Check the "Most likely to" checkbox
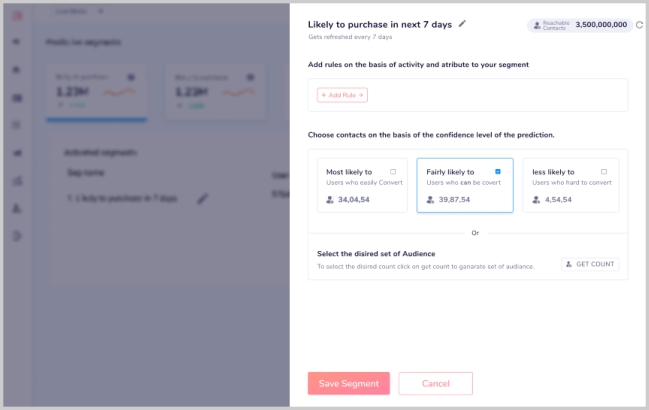The height and width of the screenshot is (410, 649). click(x=393, y=172)
